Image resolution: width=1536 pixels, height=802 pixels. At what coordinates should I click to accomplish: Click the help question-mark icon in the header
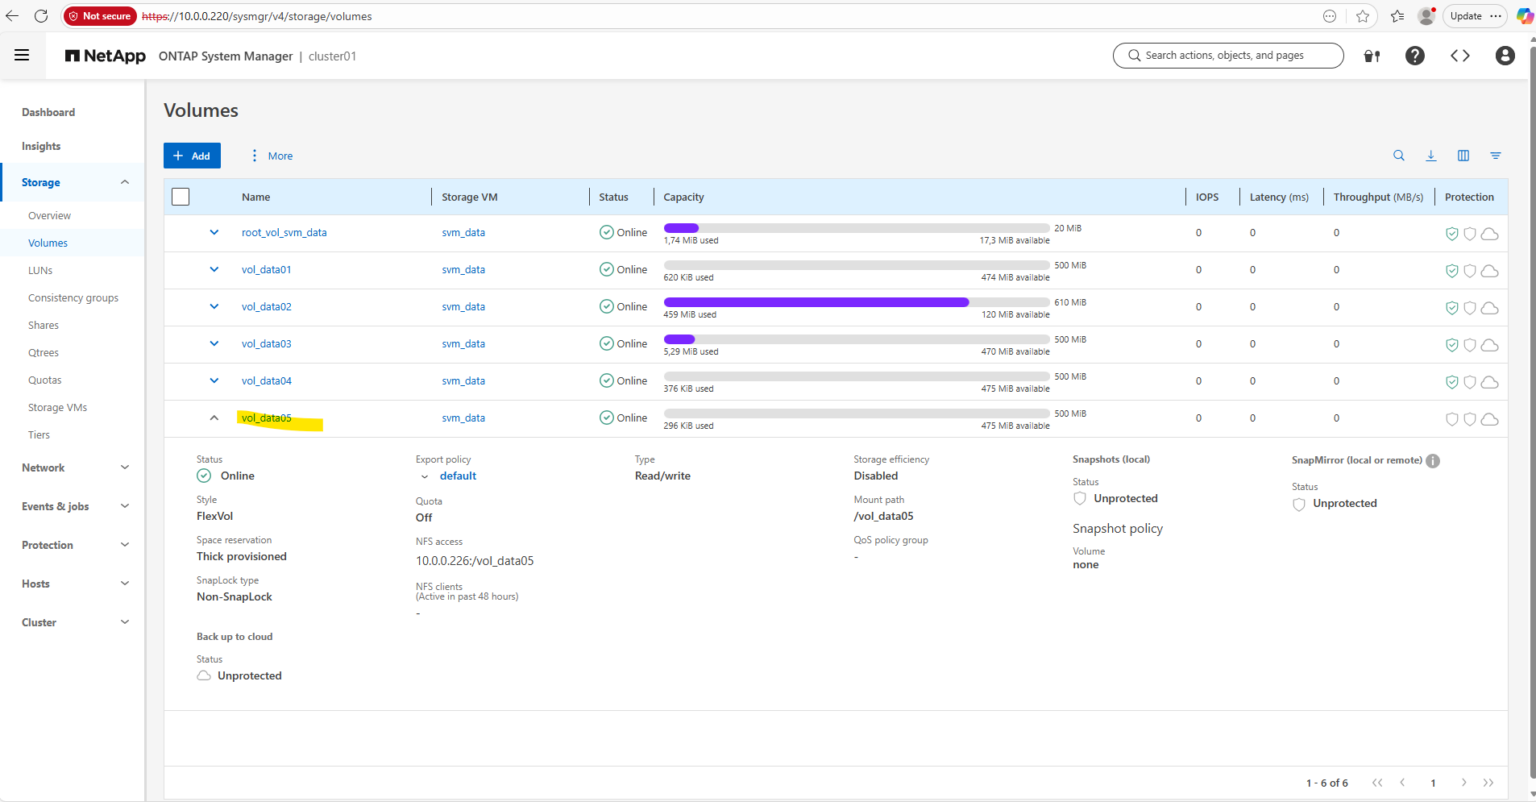1415,55
